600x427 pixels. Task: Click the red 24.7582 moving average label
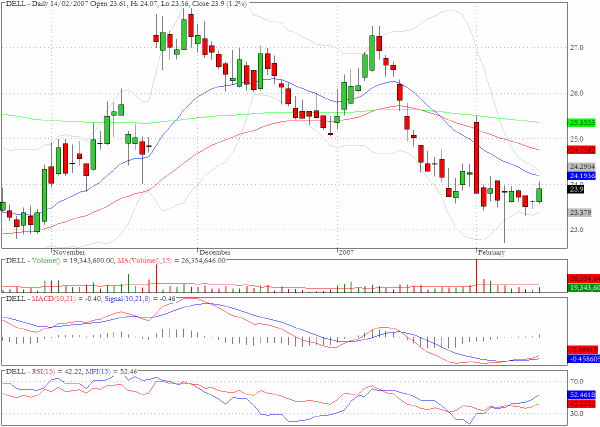click(x=582, y=150)
